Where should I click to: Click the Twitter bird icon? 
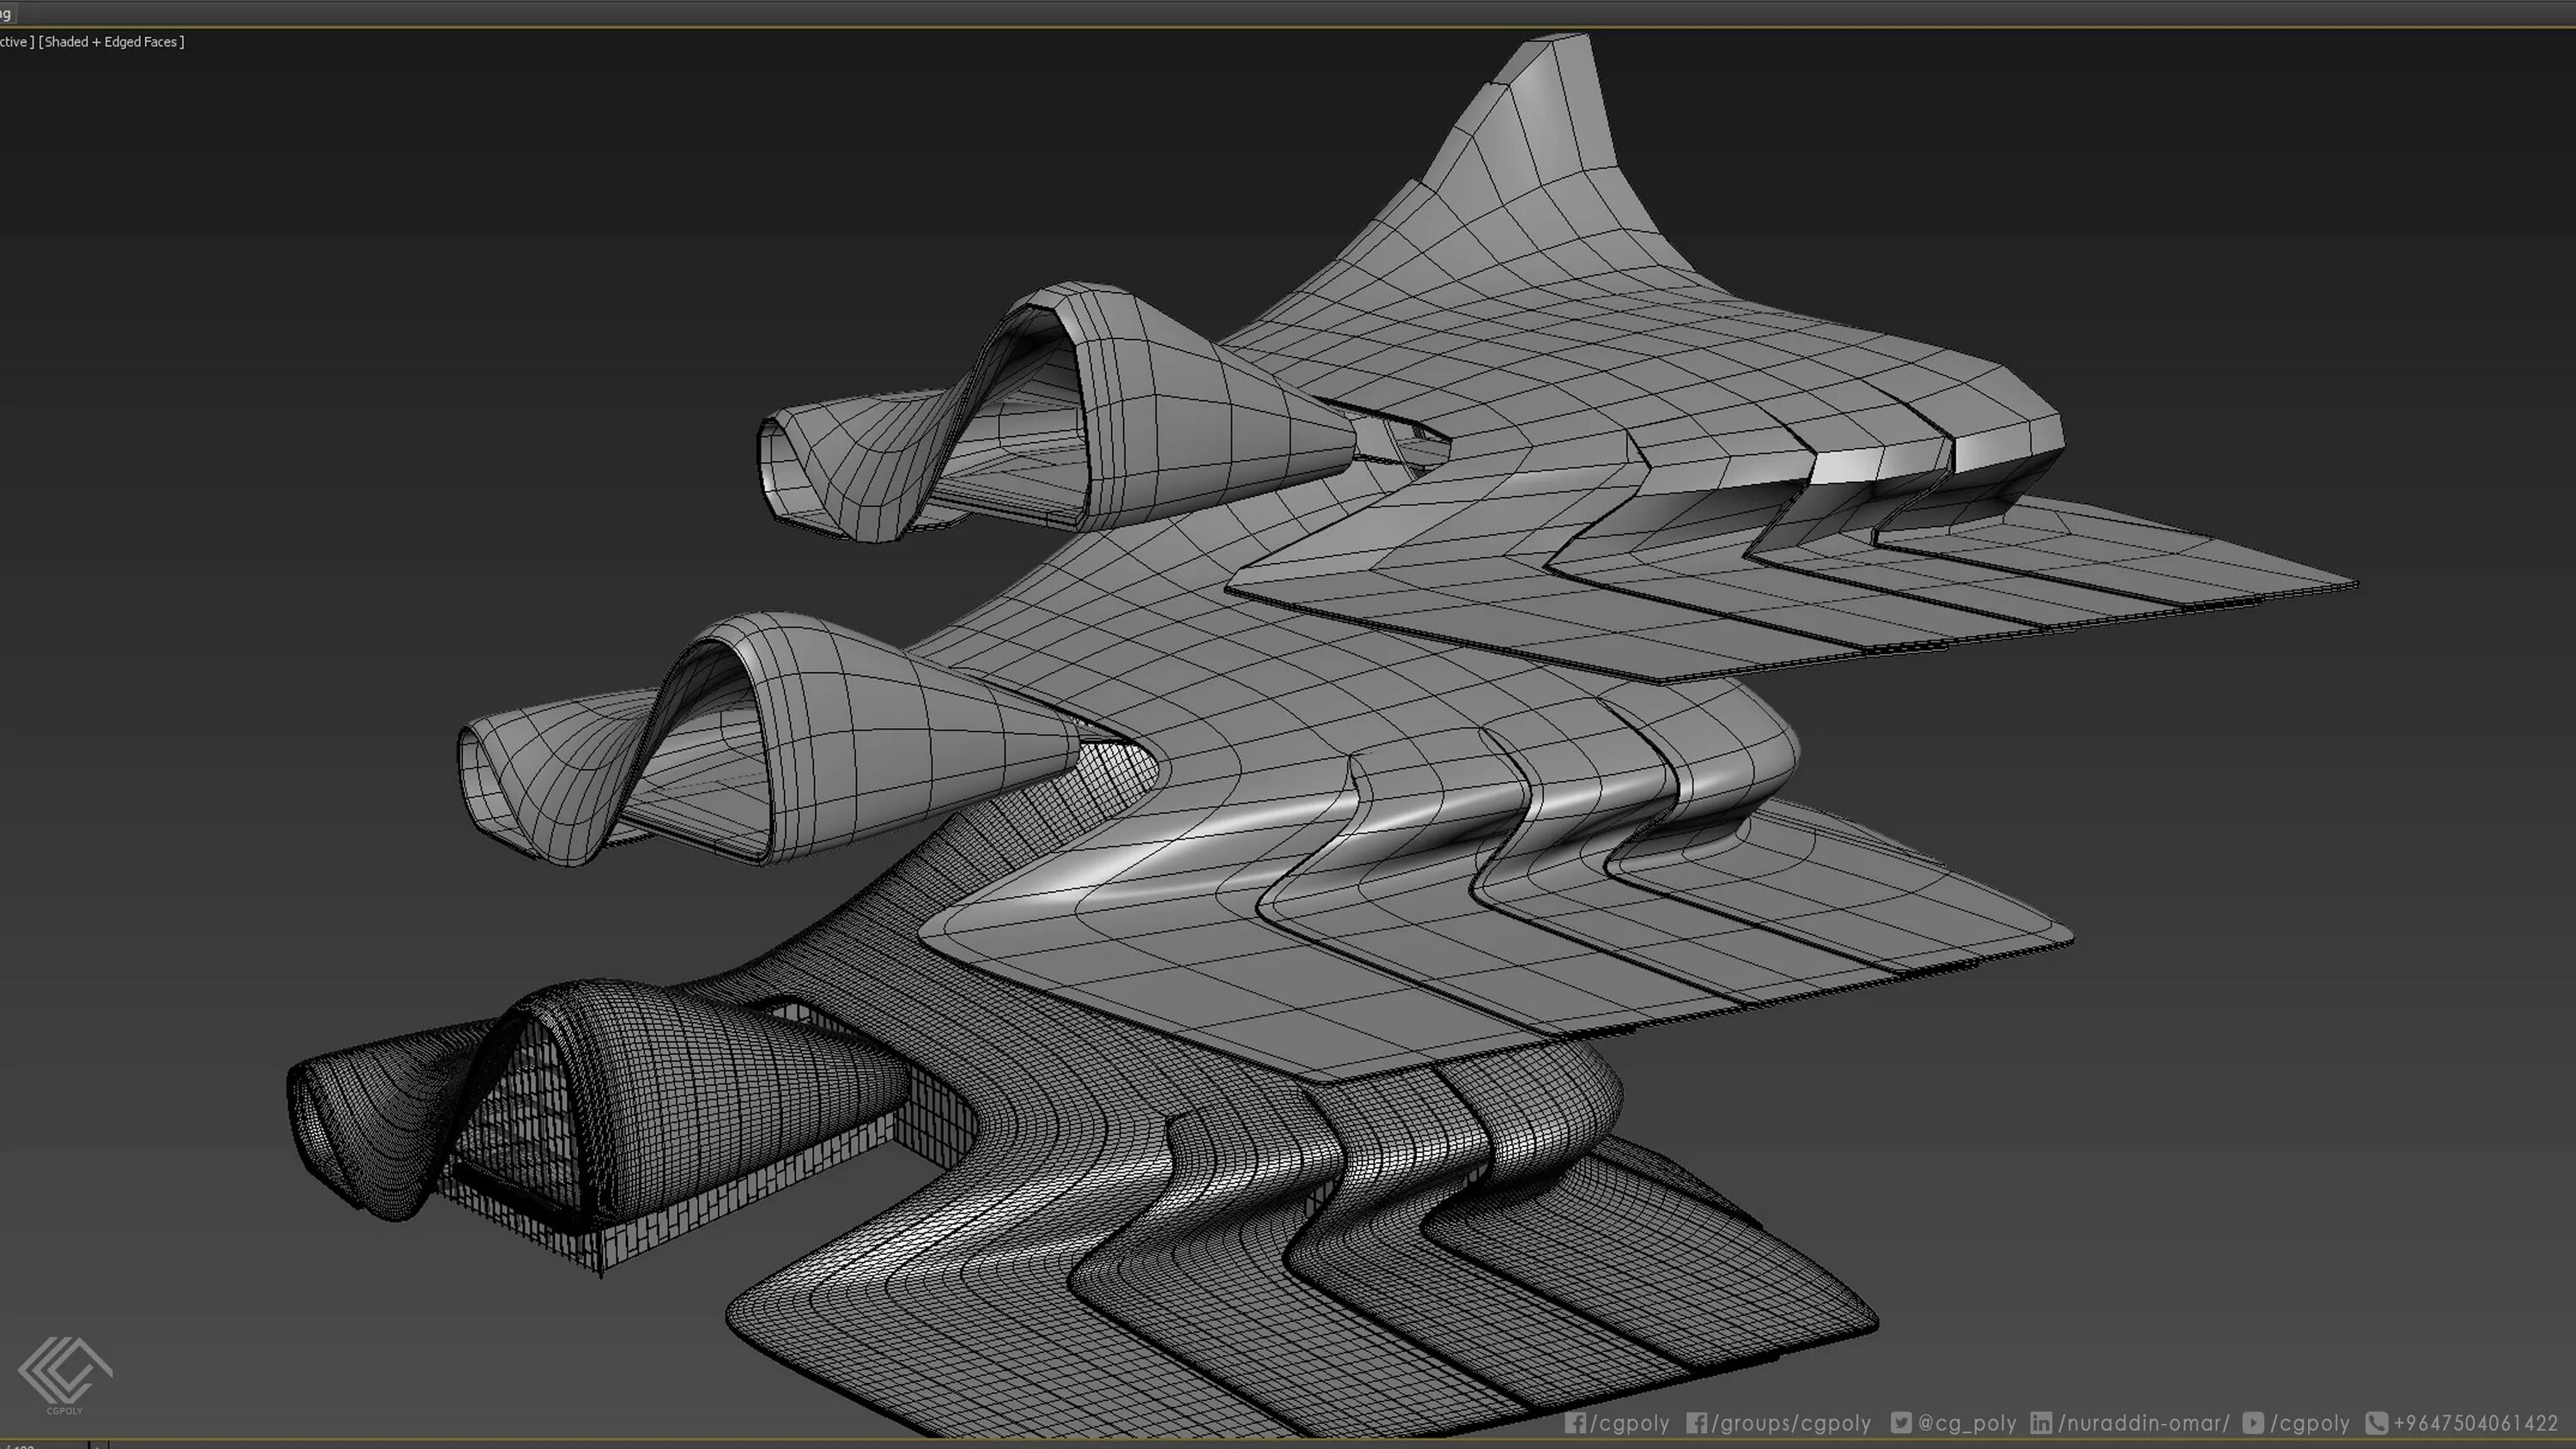tap(1900, 1423)
